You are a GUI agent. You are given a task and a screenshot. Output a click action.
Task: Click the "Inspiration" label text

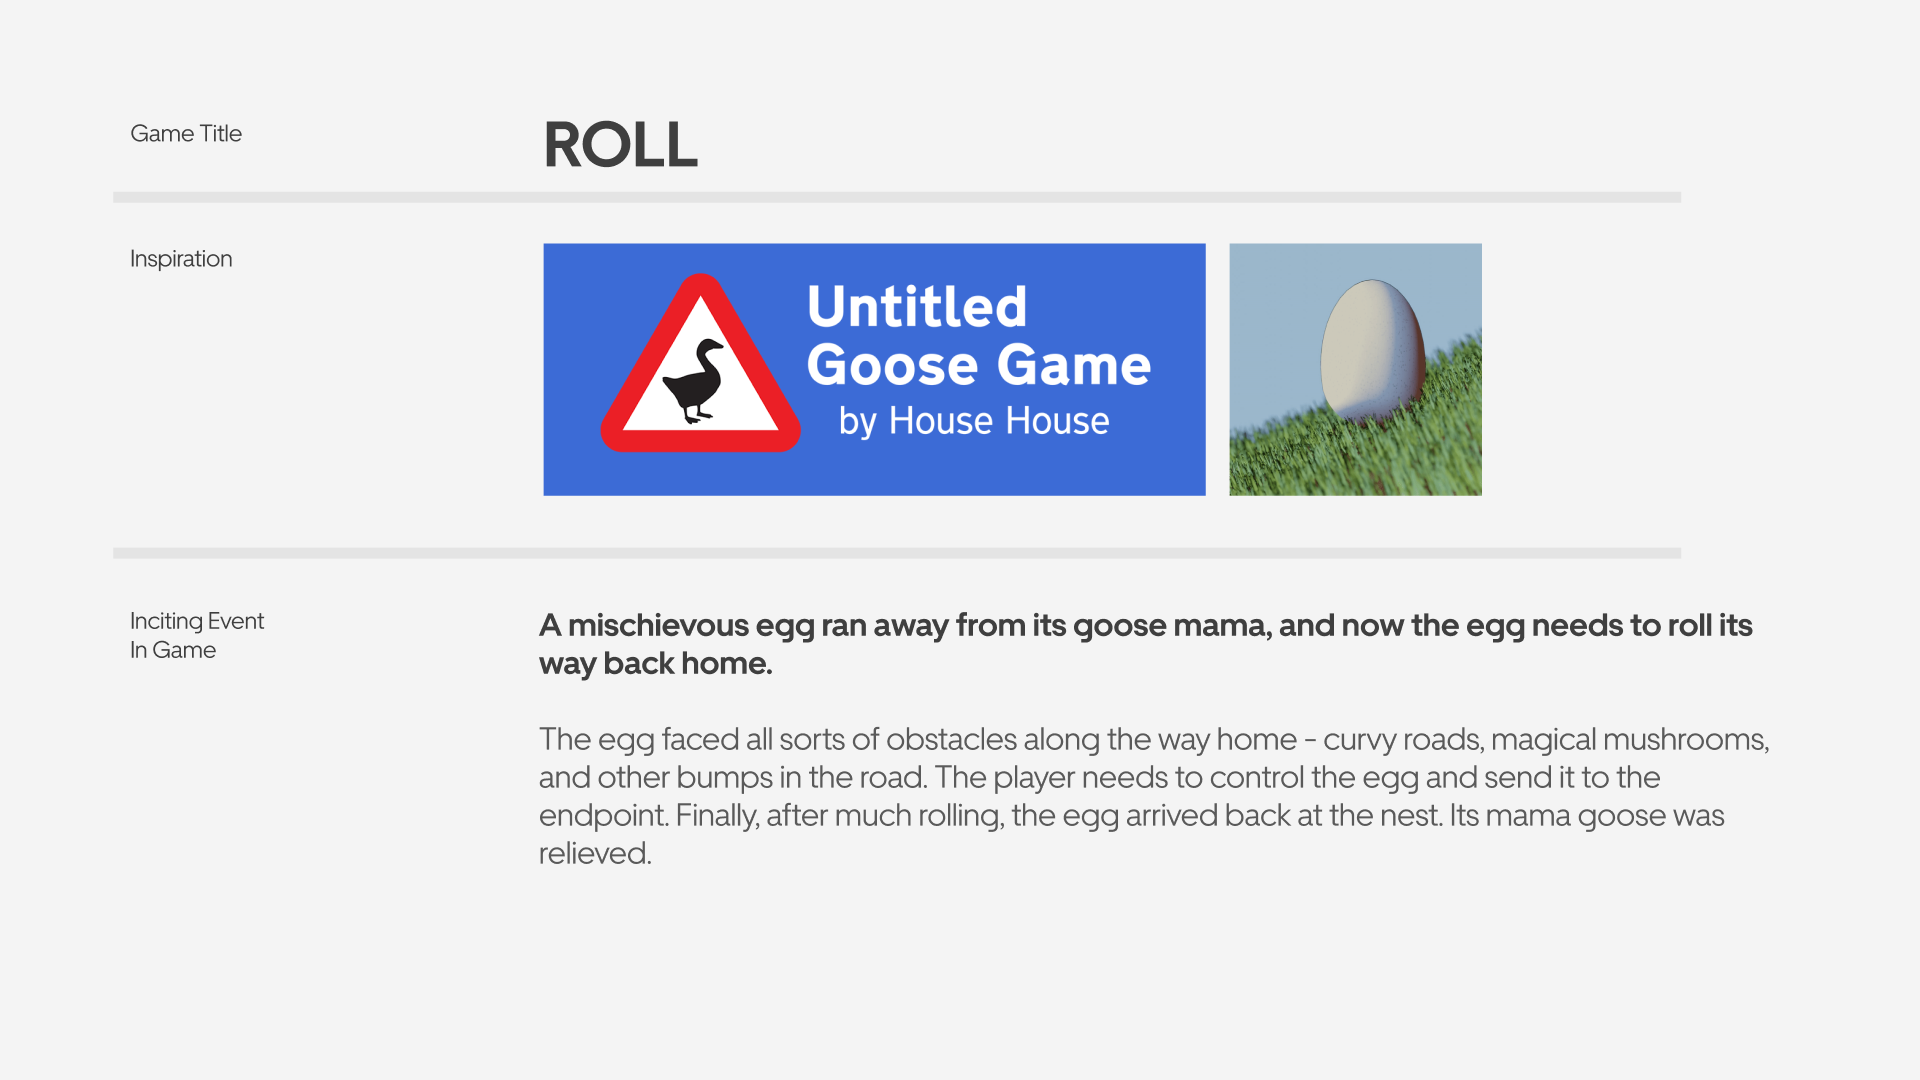[181, 259]
